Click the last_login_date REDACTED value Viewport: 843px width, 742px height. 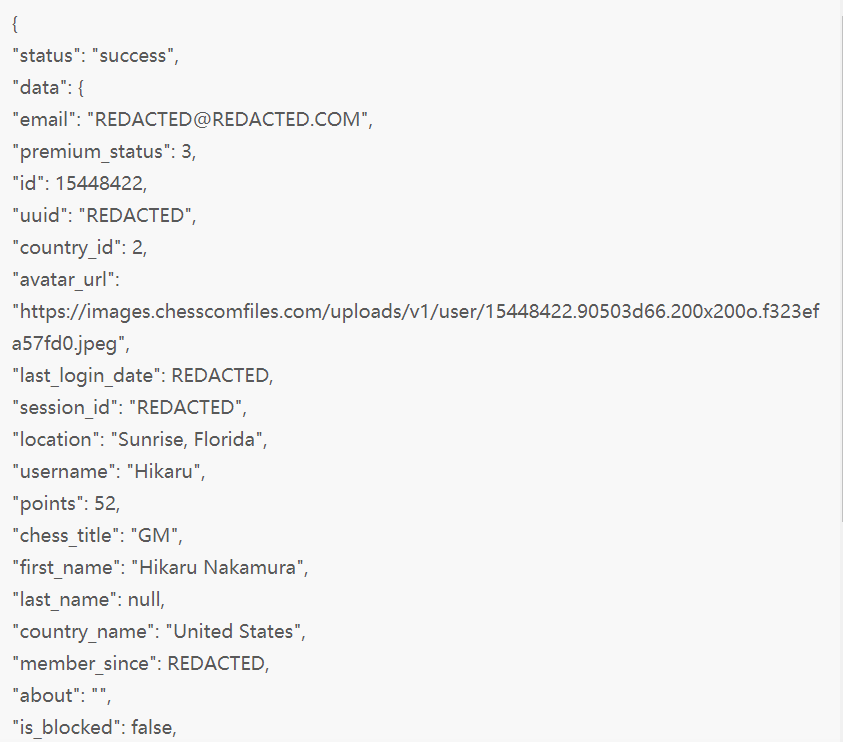tap(222, 375)
